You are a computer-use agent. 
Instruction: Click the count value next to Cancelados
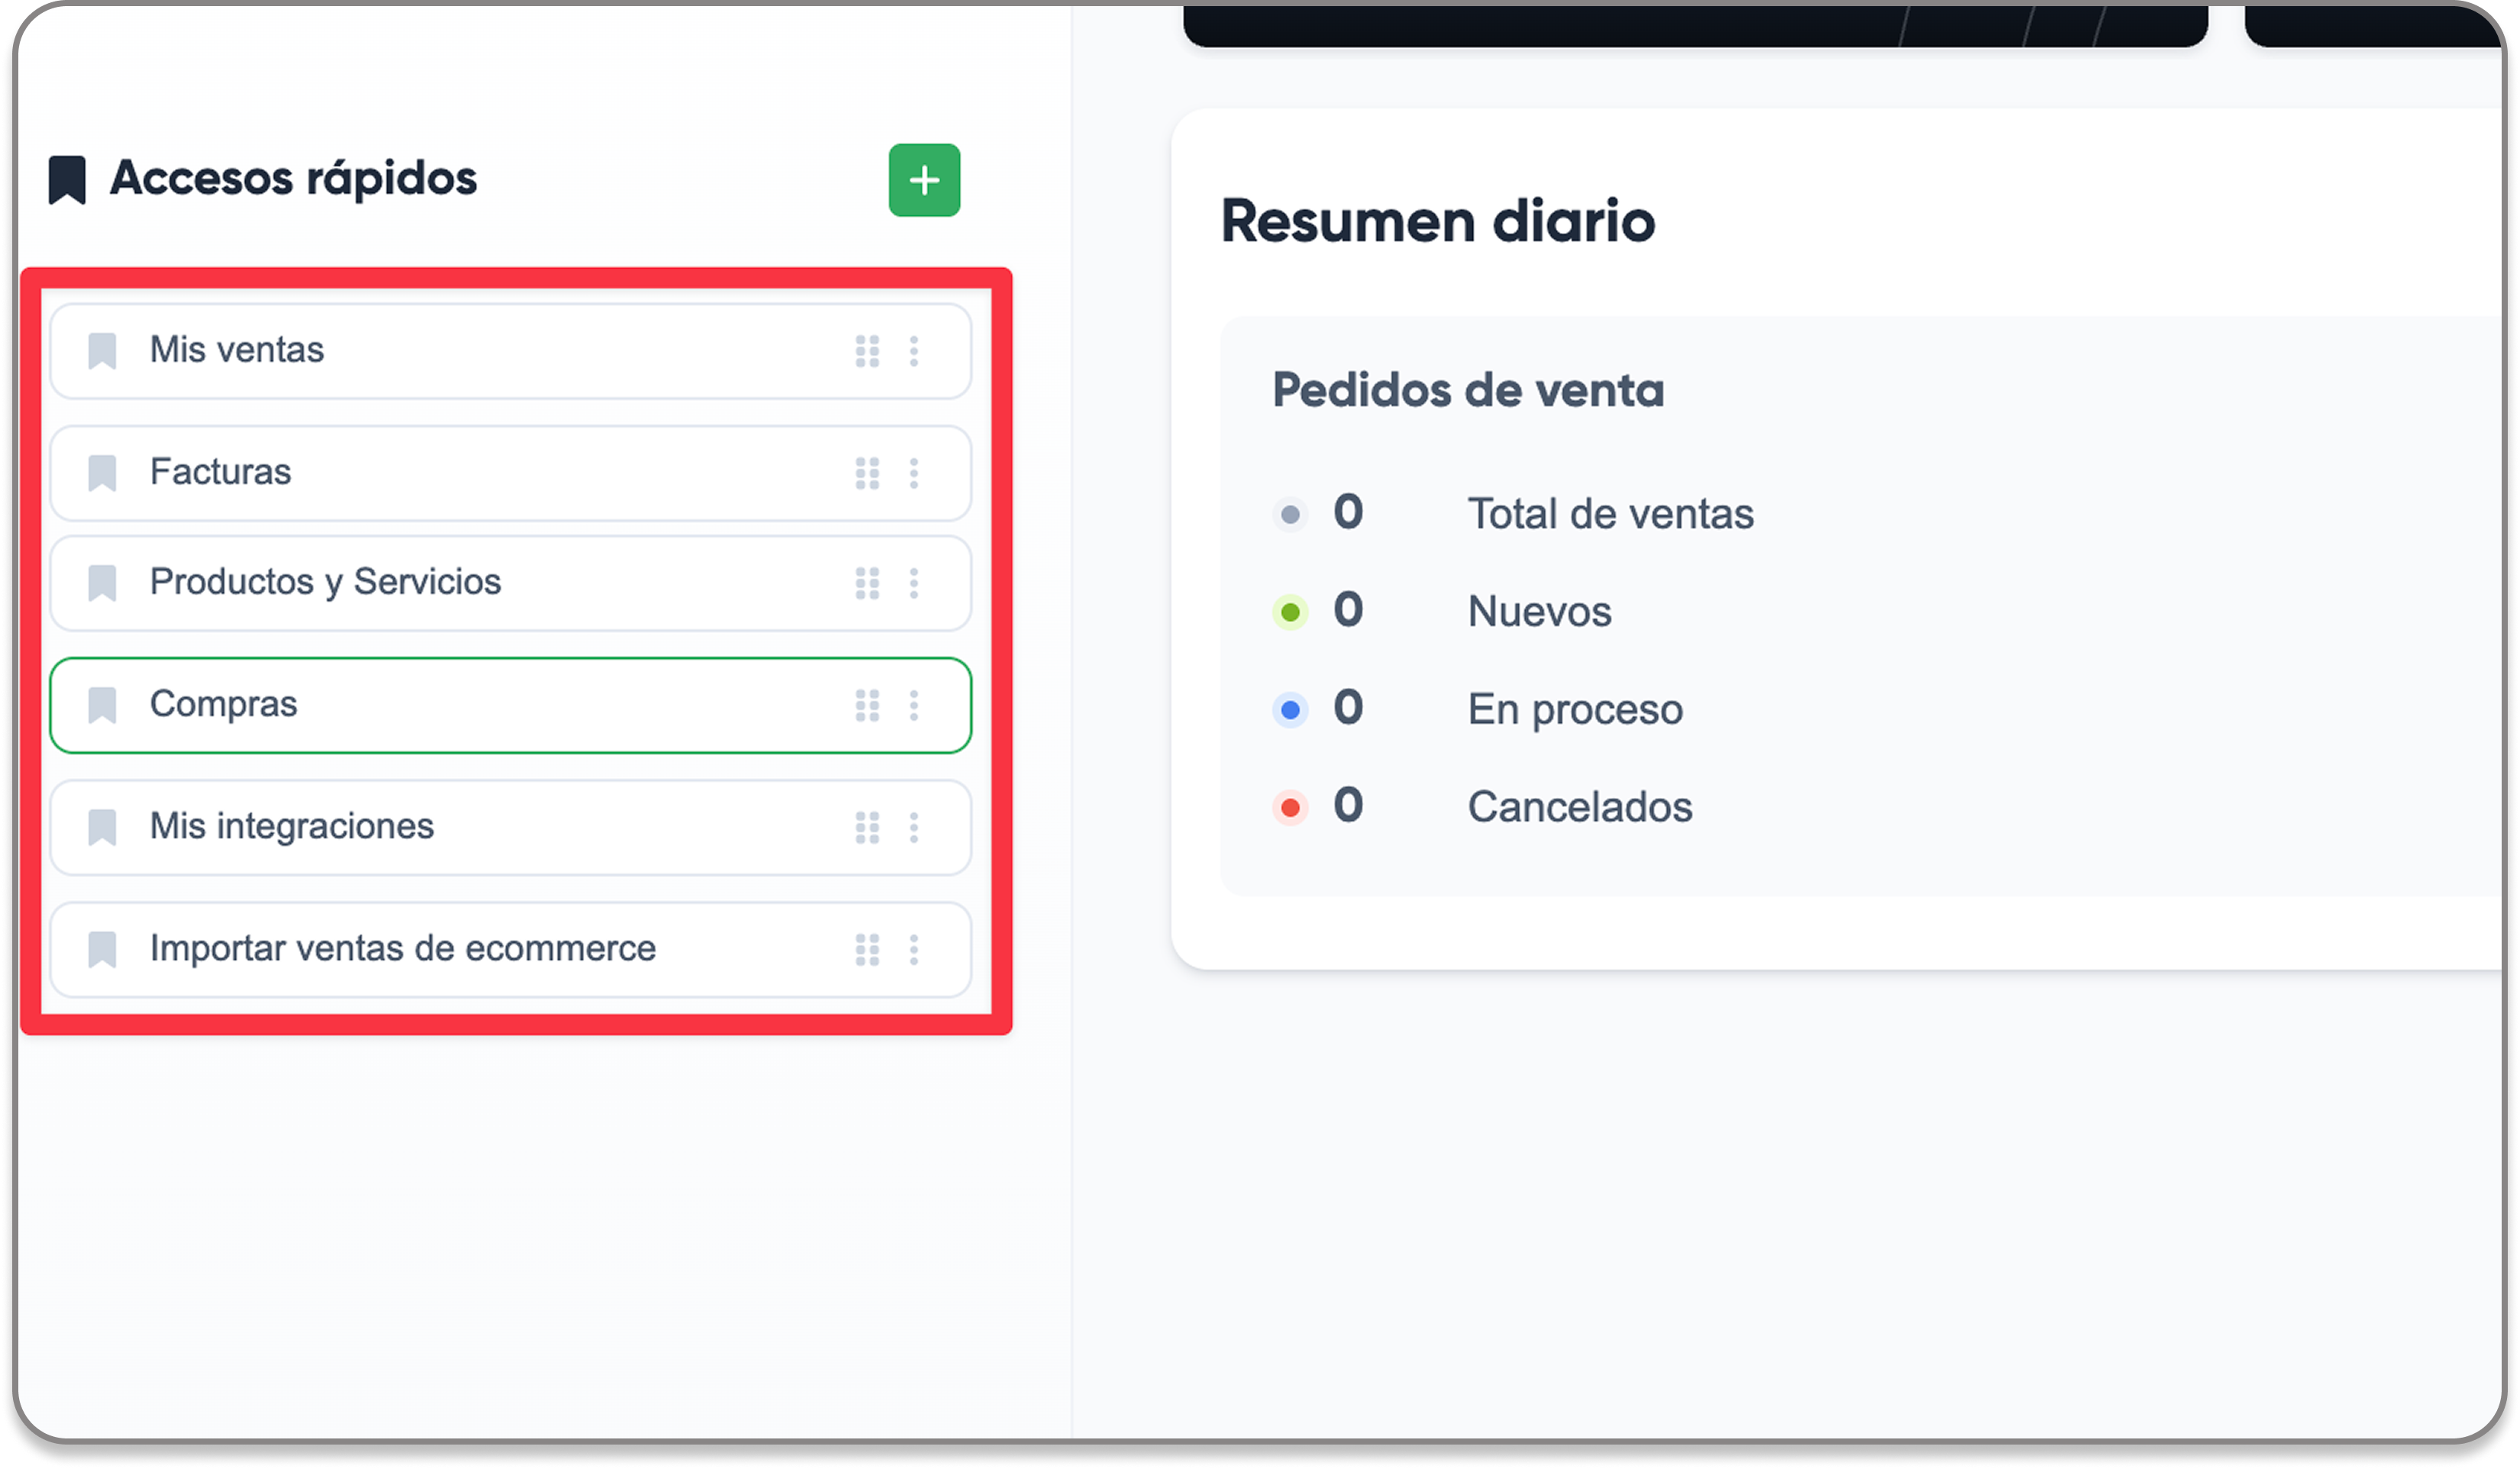[x=1348, y=805]
